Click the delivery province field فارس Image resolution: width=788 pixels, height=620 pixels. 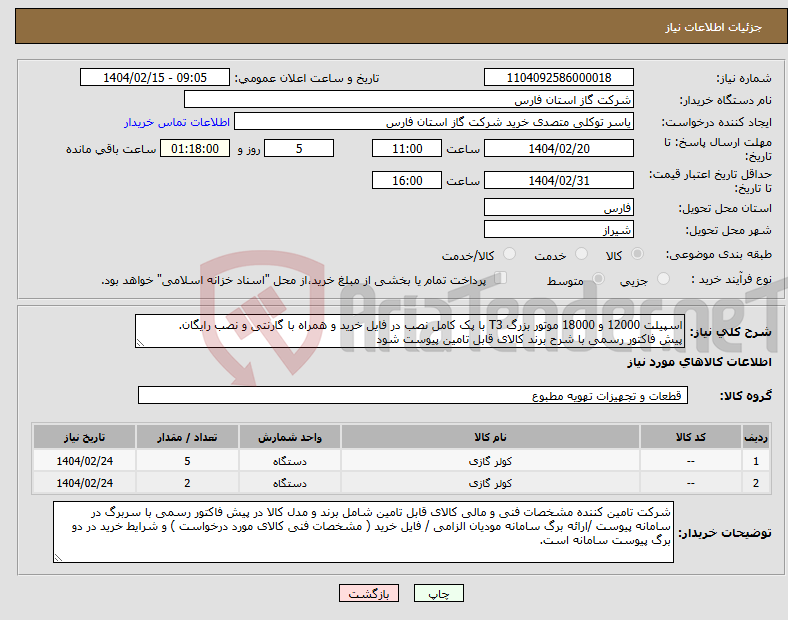(558, 207)
